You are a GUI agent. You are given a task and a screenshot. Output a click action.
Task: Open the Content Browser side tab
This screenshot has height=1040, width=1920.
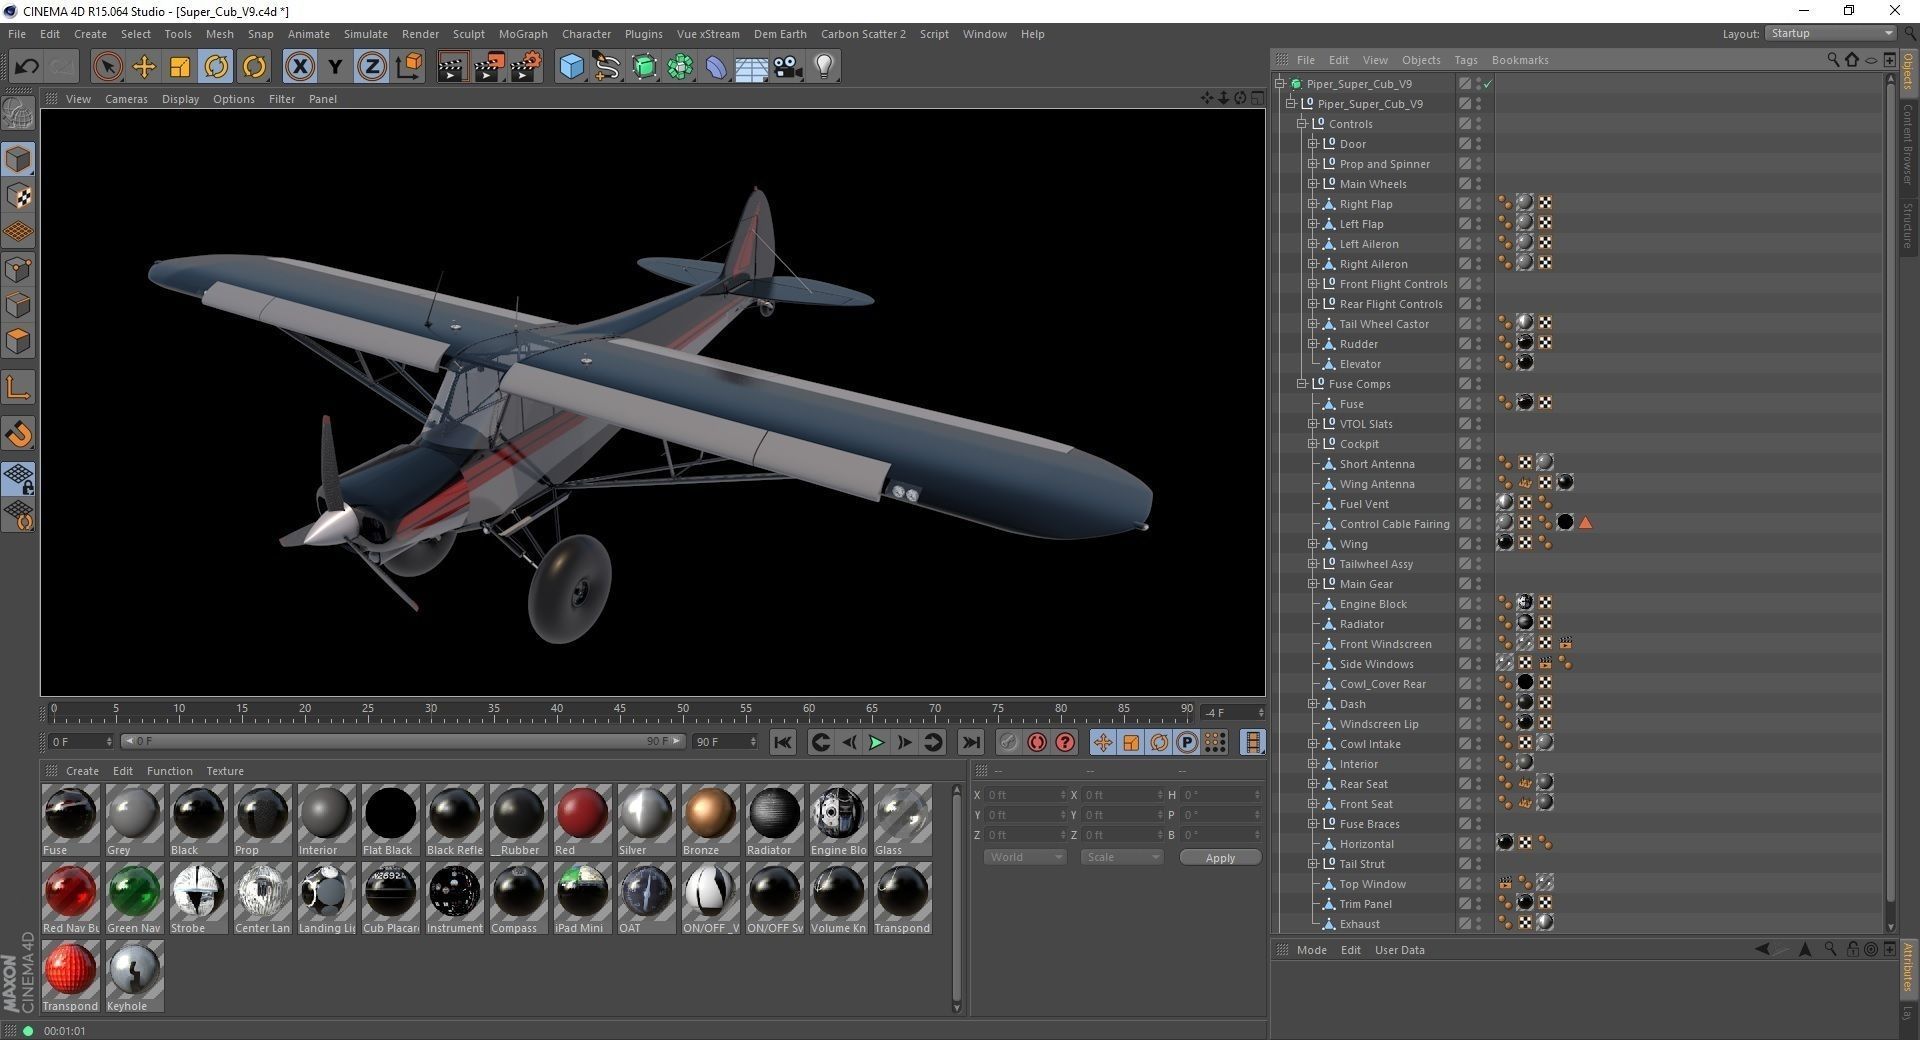click(1908, 143)
